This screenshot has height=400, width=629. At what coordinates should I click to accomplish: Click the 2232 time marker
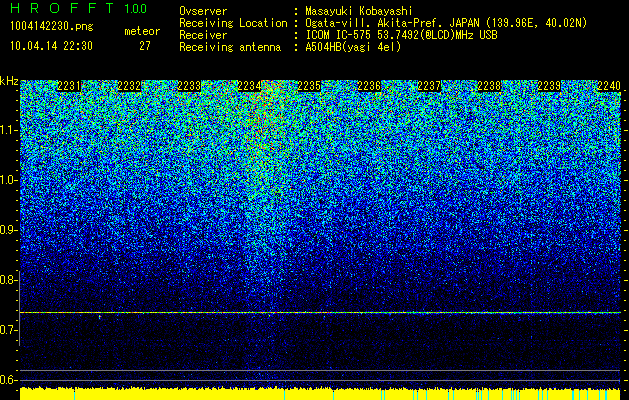(129, 86)
